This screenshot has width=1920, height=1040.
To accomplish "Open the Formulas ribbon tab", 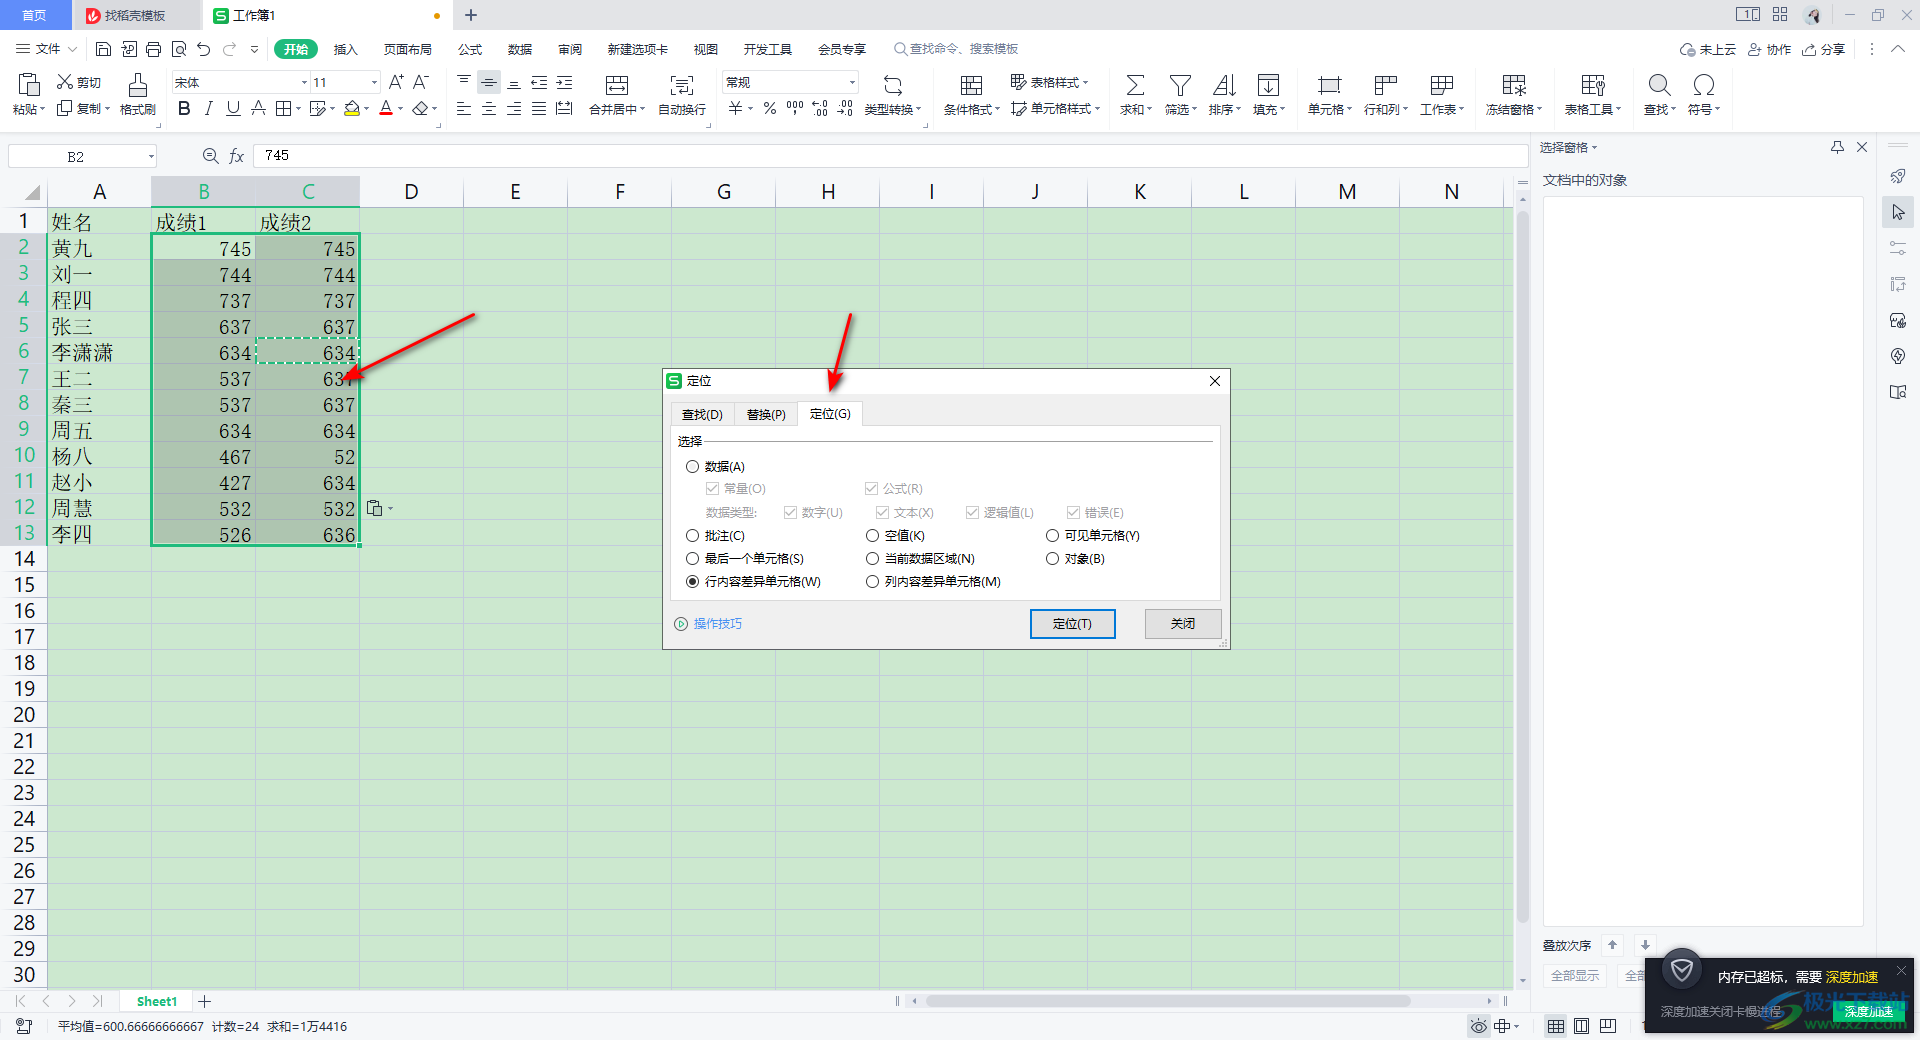I will (469, 49).
